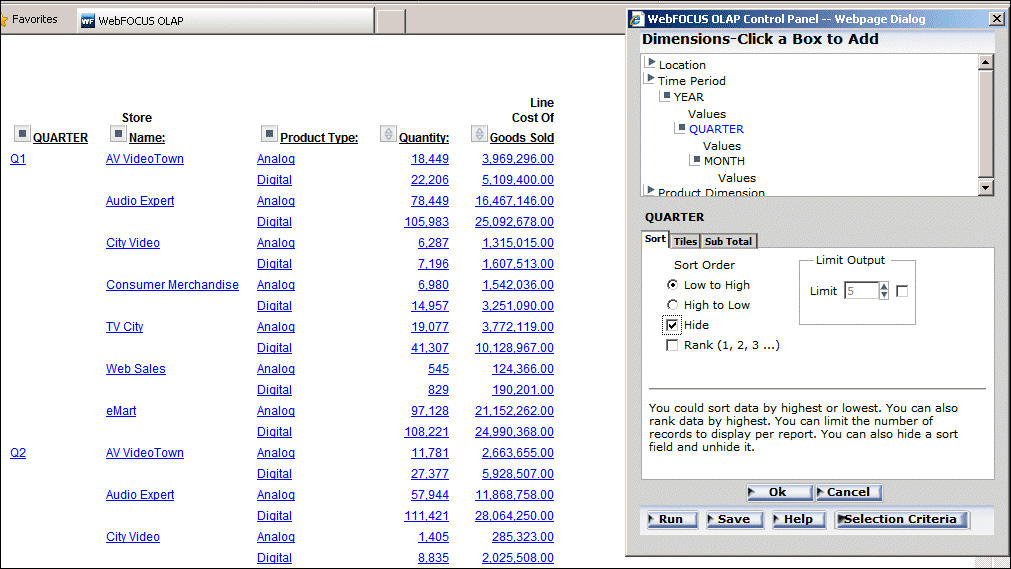
Task: Click Values under MONTH in tree
Action: (736, 178)
